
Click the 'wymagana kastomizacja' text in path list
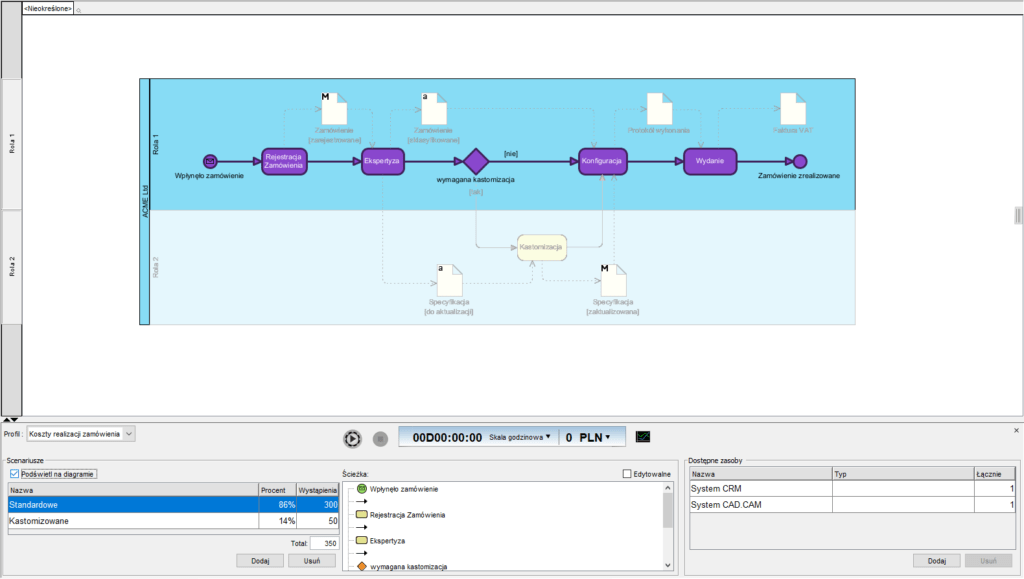point(409,567)
